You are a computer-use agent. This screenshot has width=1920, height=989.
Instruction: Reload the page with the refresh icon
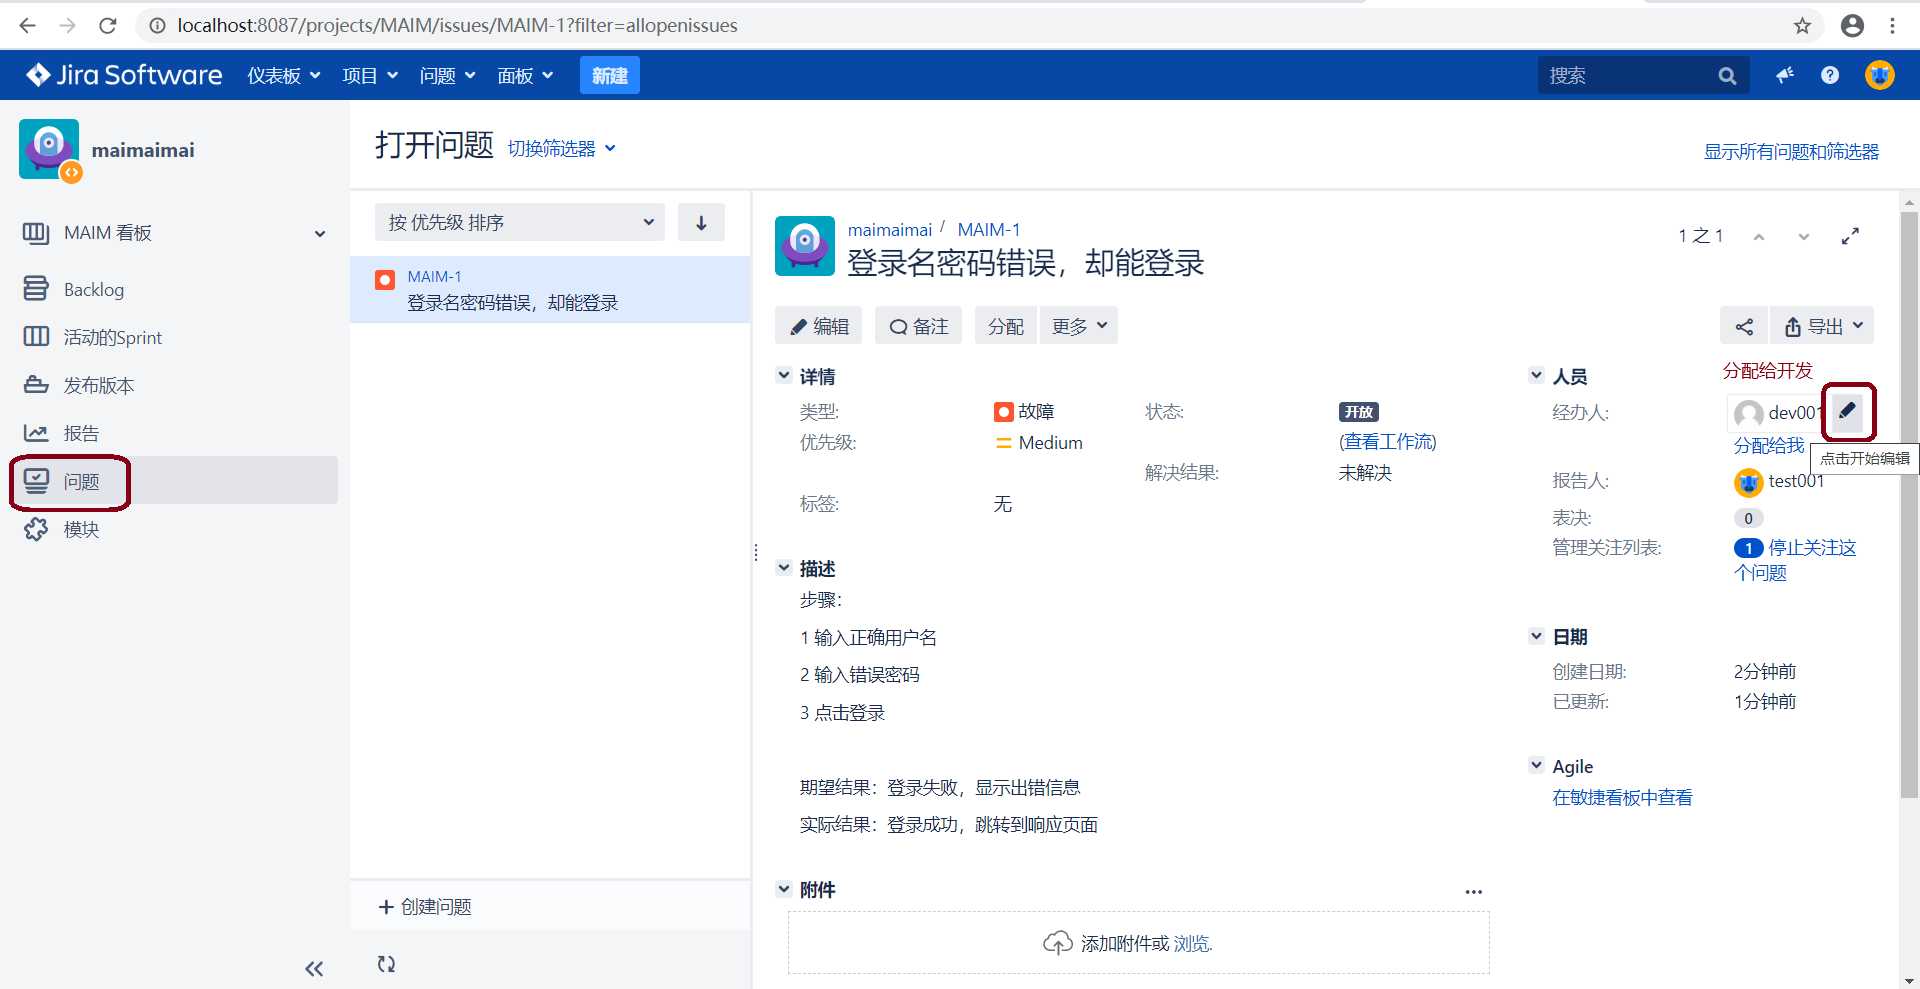point(108,25)
